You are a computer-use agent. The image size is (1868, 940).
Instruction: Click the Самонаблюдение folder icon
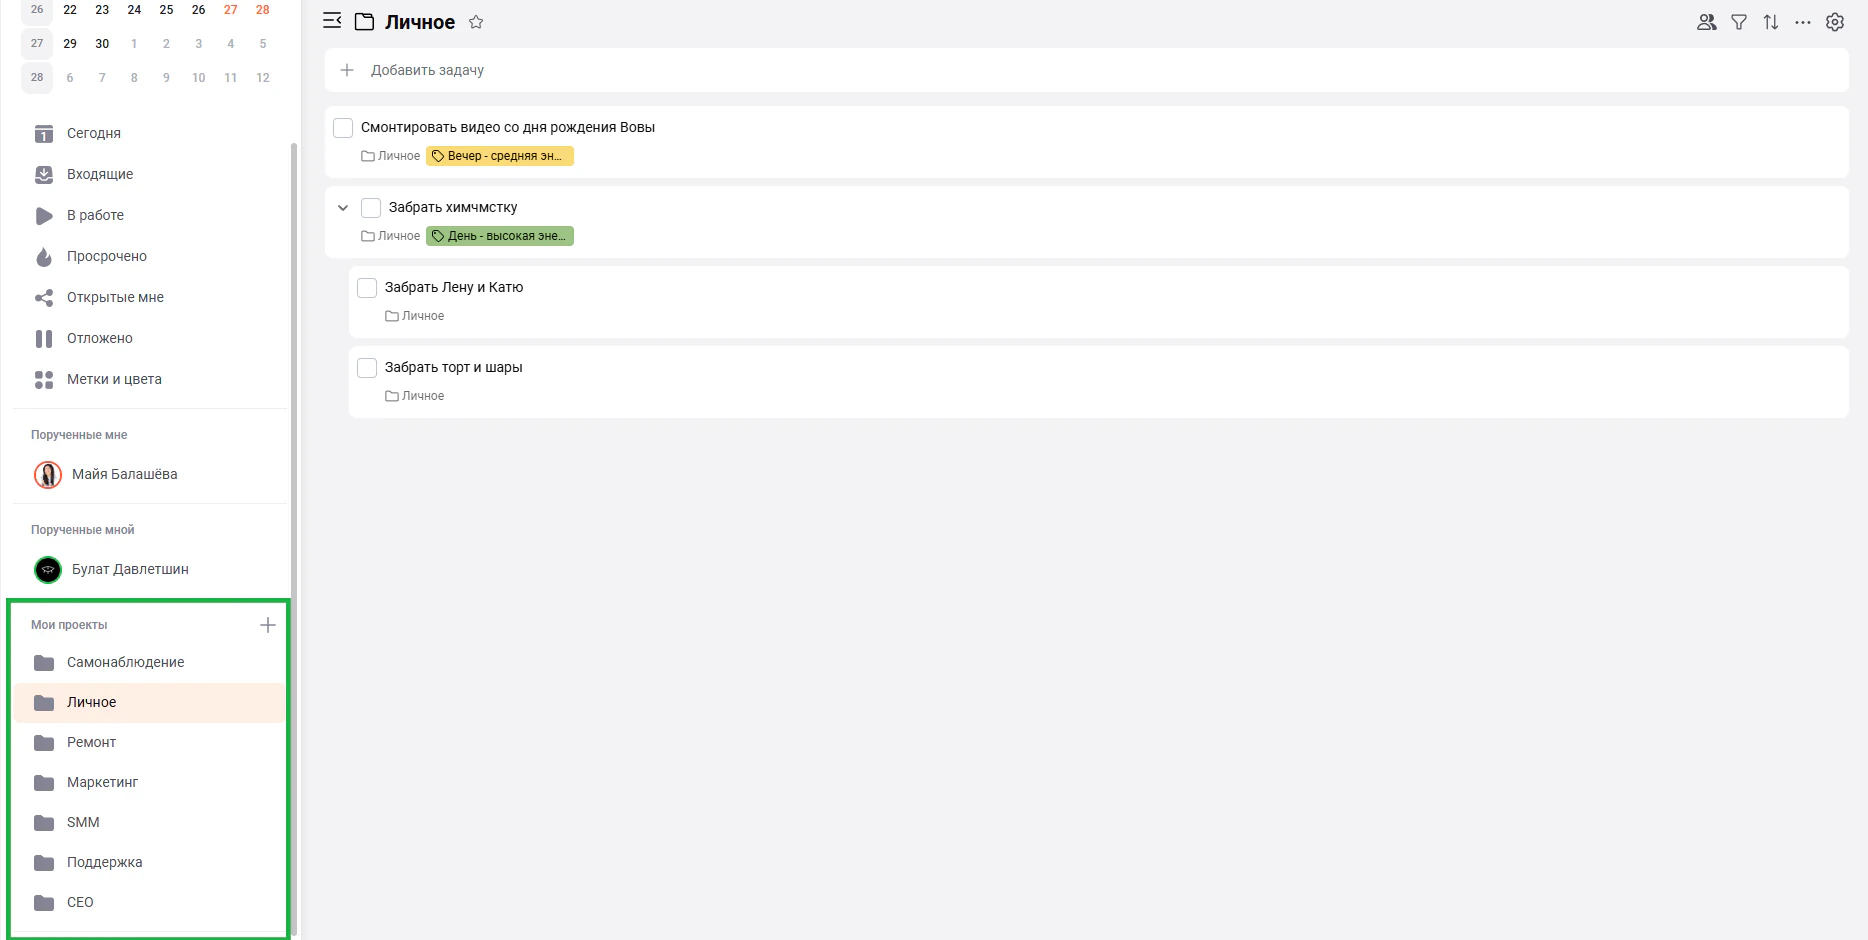pyautogui.click(x=44, y=662)
